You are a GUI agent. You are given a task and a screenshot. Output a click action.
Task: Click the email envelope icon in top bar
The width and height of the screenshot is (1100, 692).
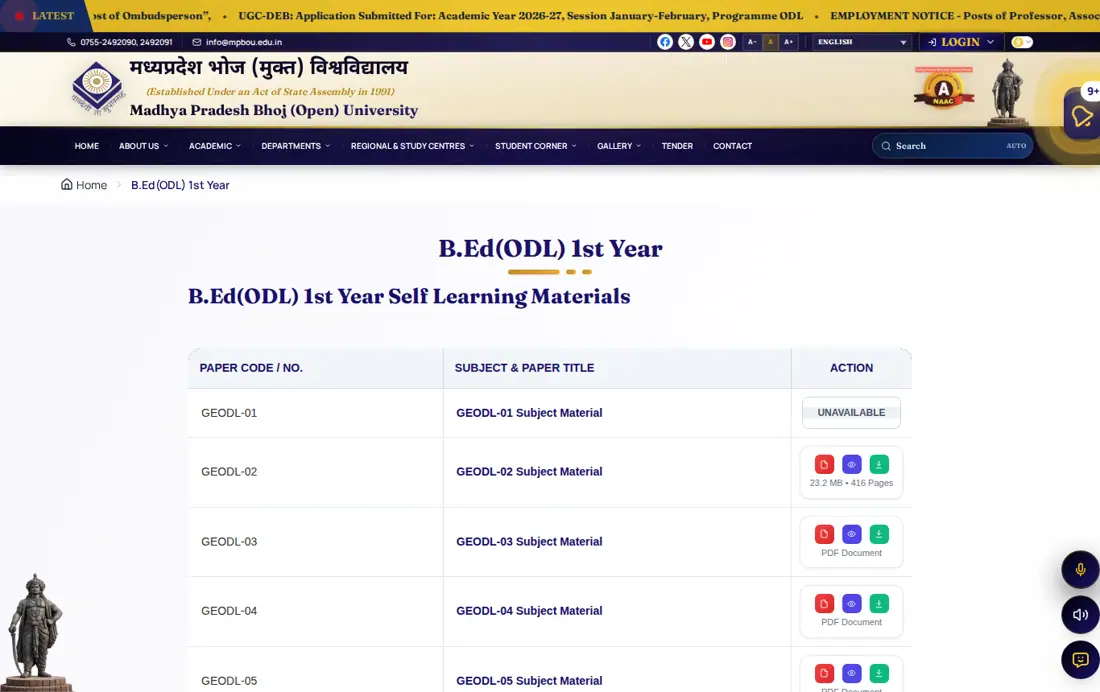[x=196, y=42]
